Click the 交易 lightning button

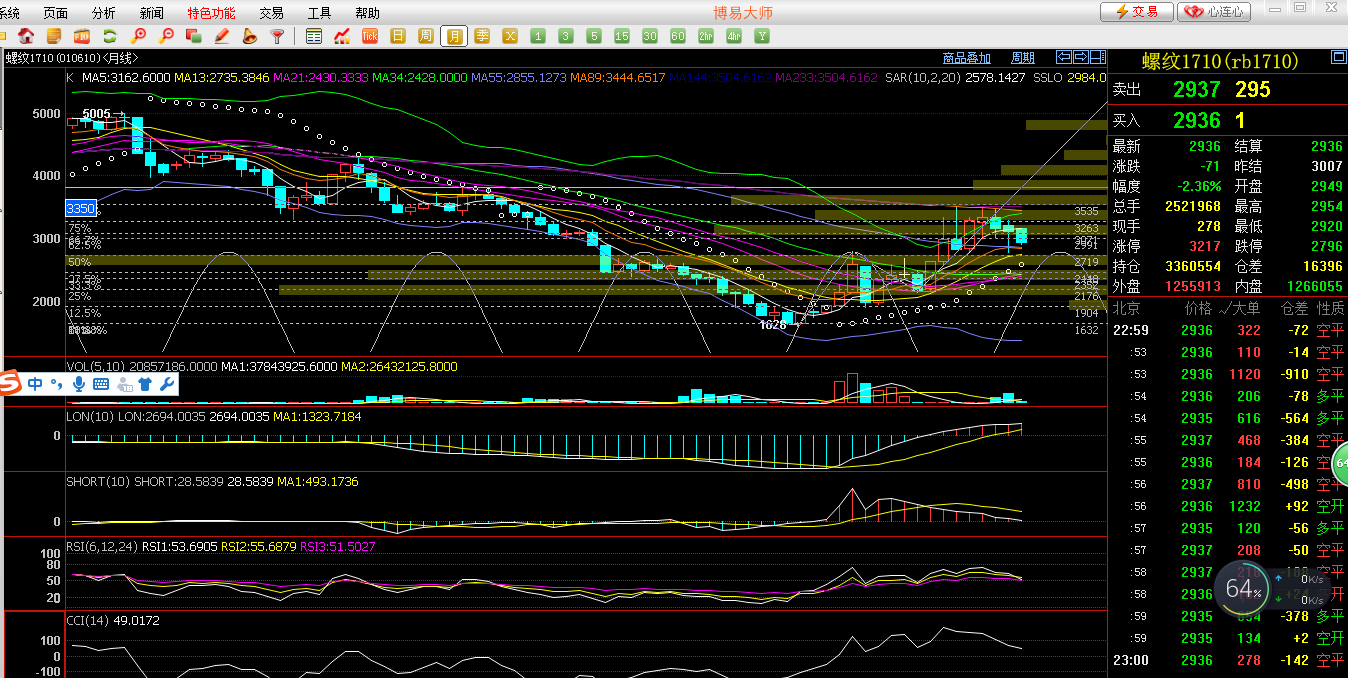tap(1137, 12)
